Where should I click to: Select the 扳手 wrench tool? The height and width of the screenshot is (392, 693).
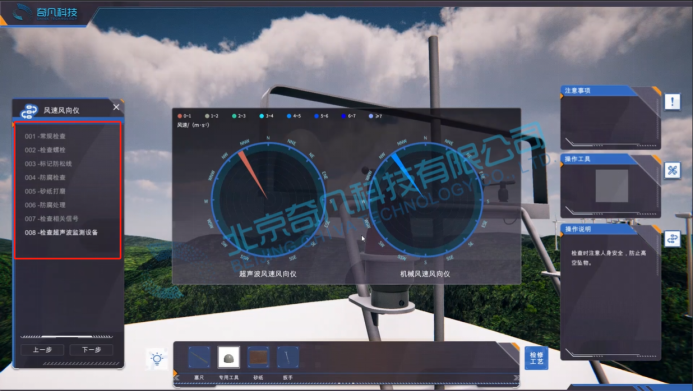click(x=288, y=357)
